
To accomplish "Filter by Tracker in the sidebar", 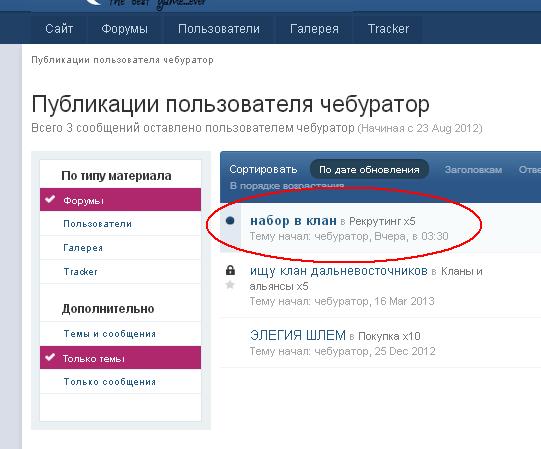I will 120,272.
